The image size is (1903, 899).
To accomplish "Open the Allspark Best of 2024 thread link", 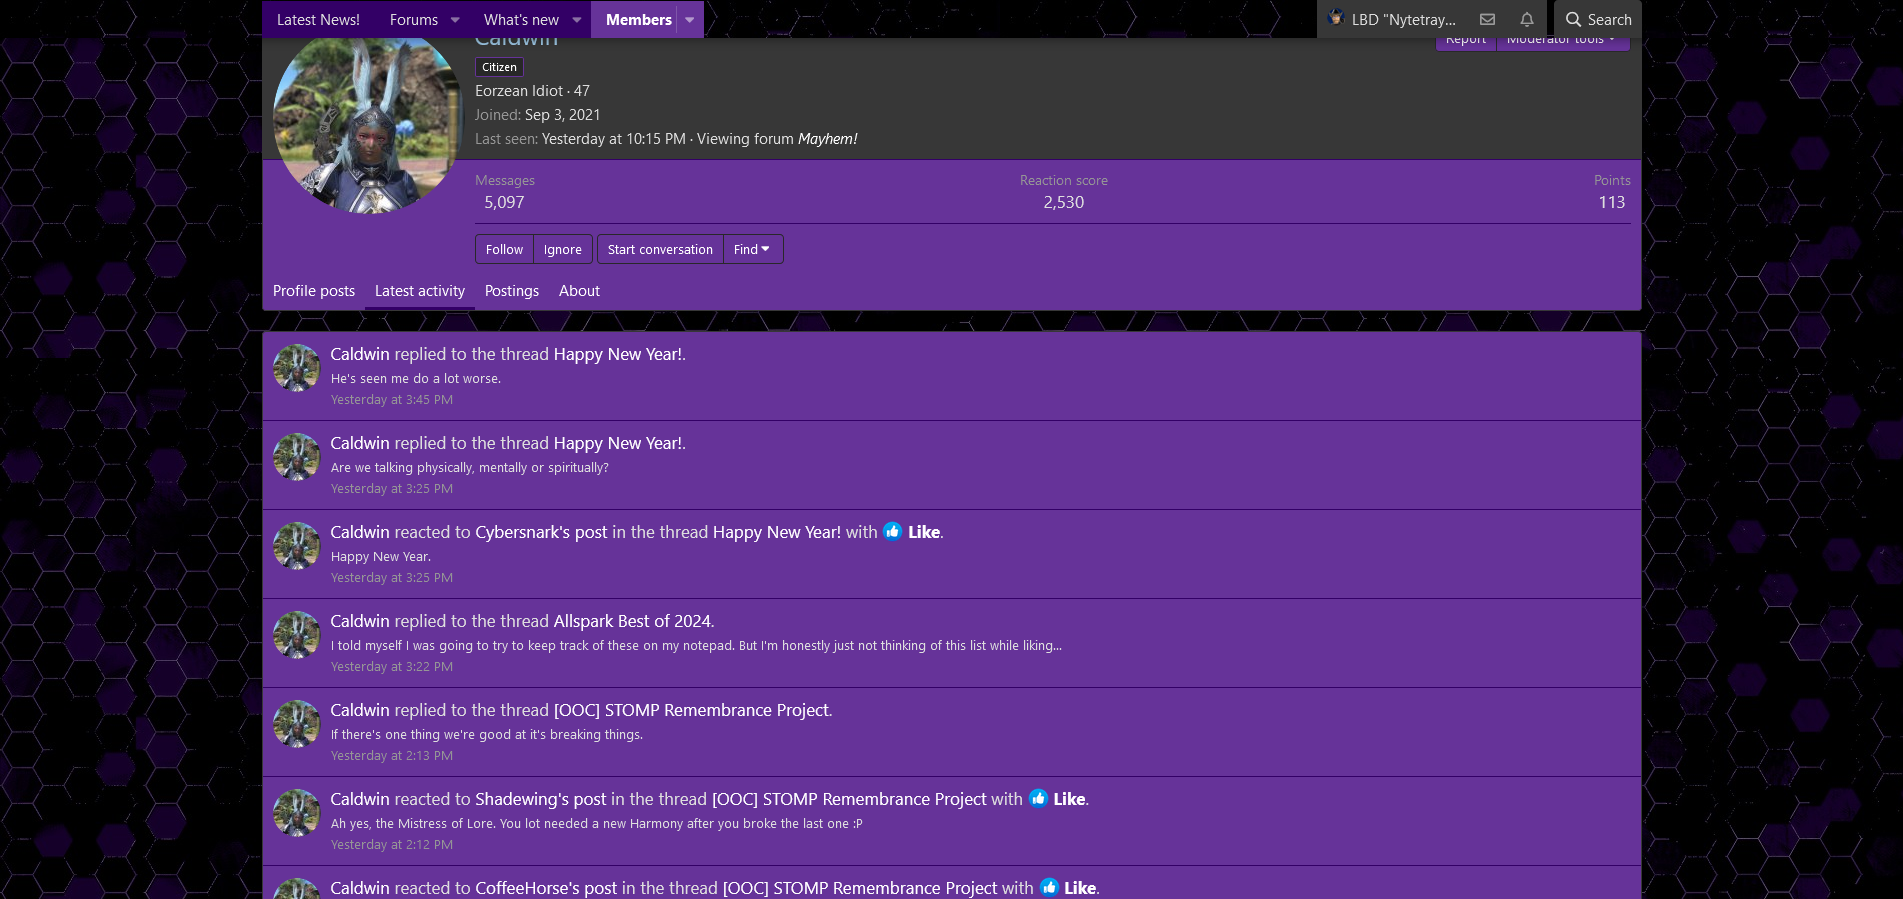I will (x=632, y=621).
